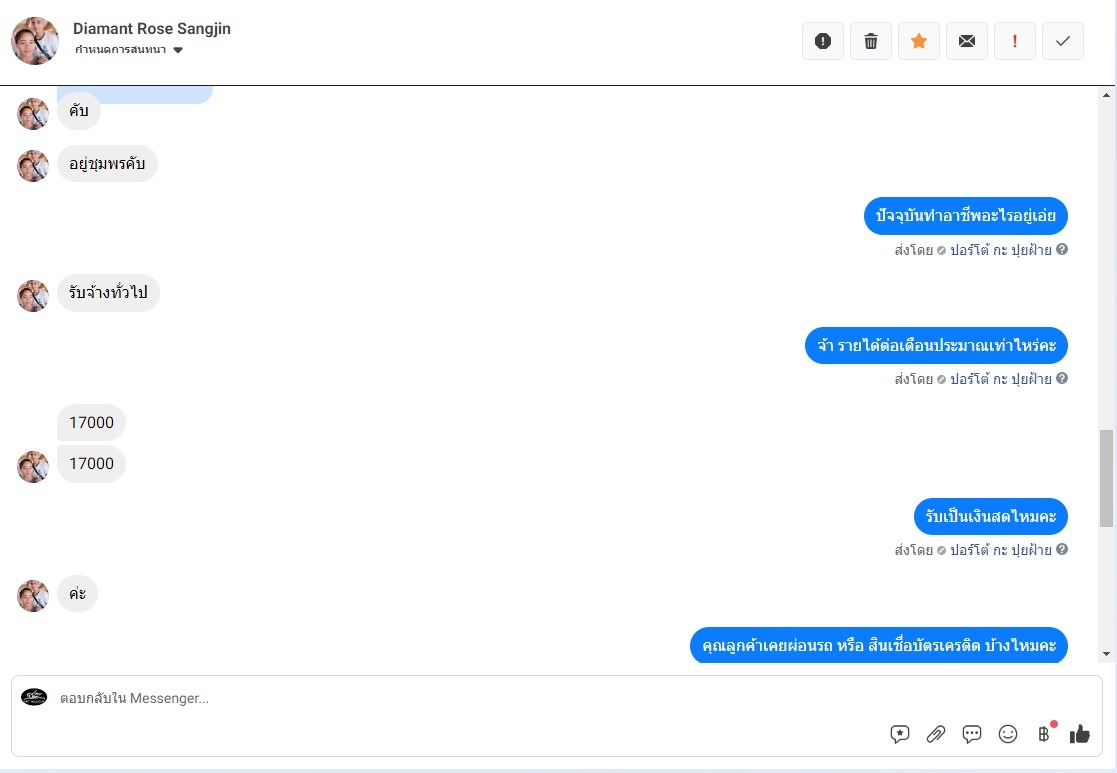Toggle the orange star follow-up marker
This screenshot has width=1117, height=773.
pos(919,41)
